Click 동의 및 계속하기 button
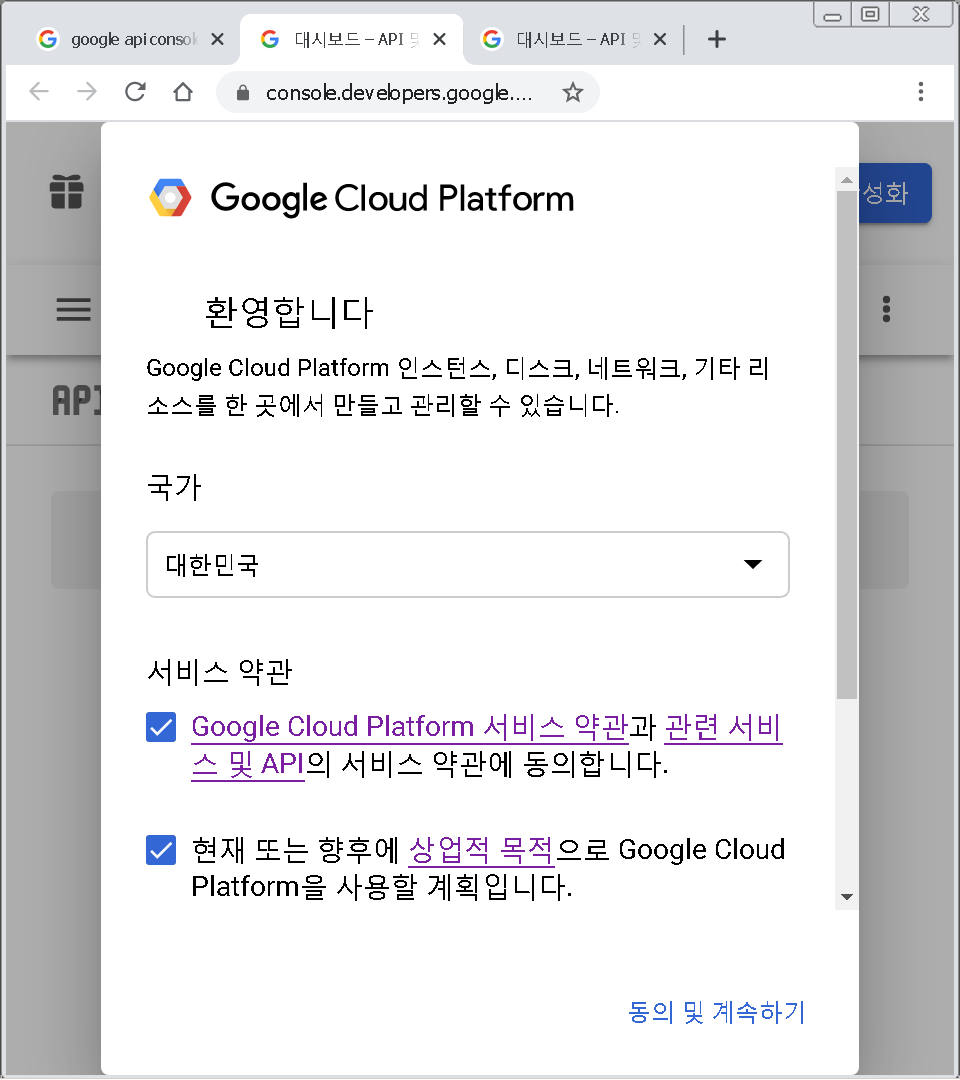 click(716, 1012)
